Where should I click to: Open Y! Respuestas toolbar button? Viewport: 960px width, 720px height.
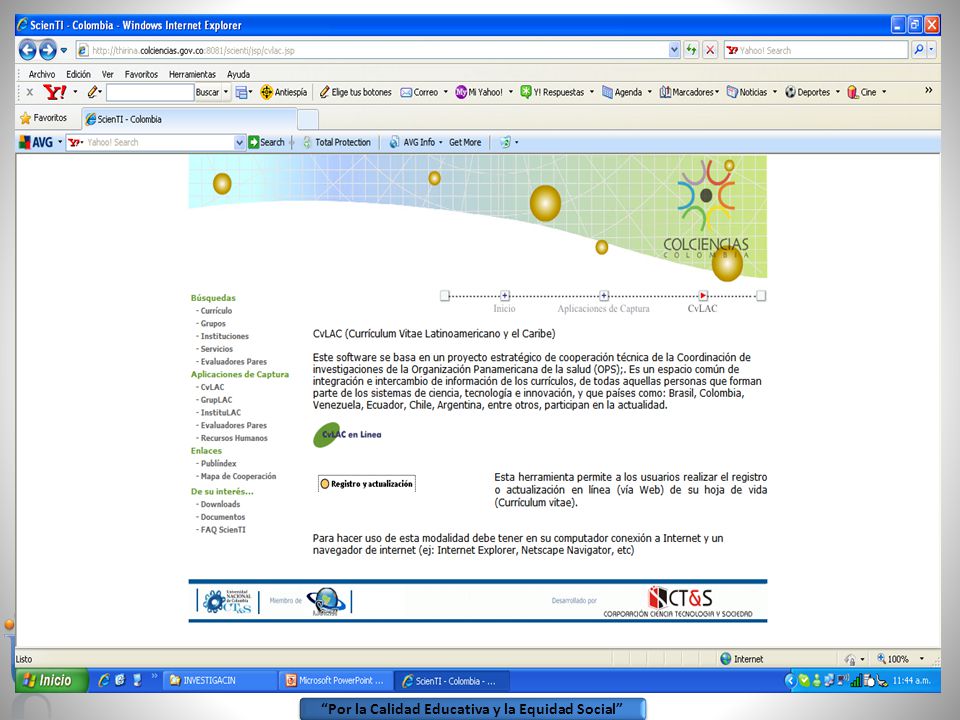552,92
